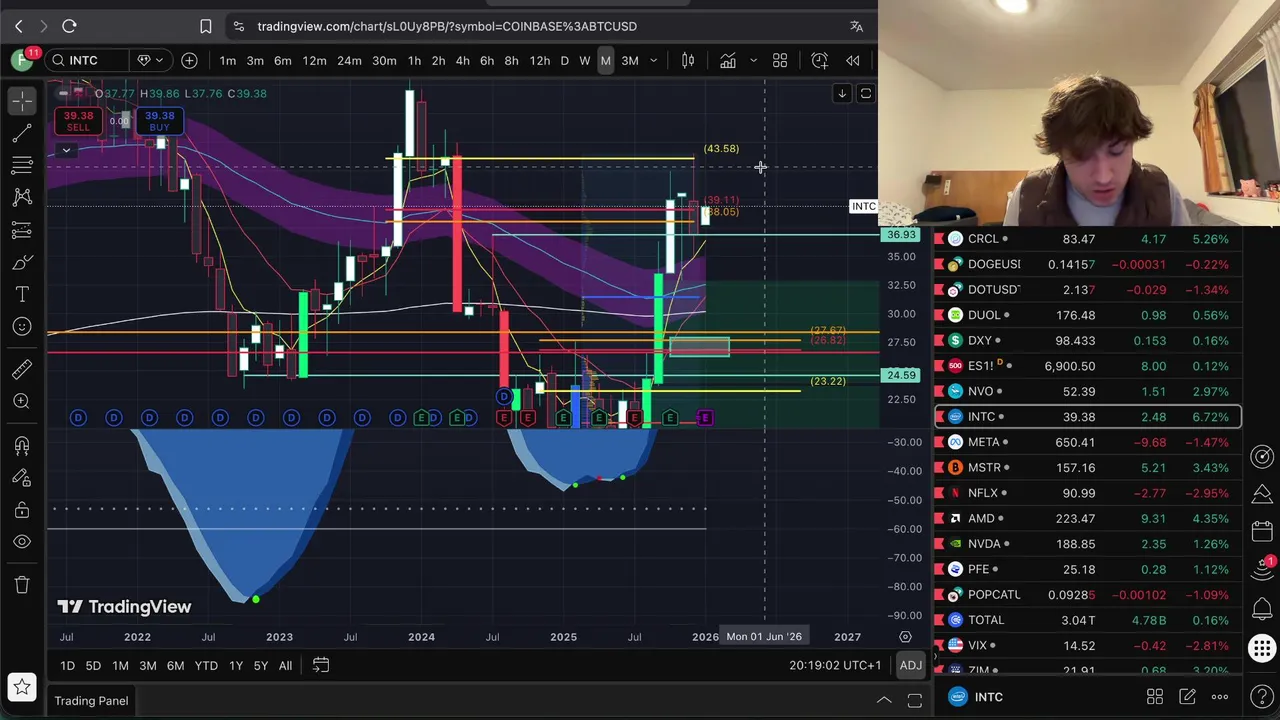Open the forecasting and measurement tools
This screenshot has height=720, width=1280.
[22, 230]
